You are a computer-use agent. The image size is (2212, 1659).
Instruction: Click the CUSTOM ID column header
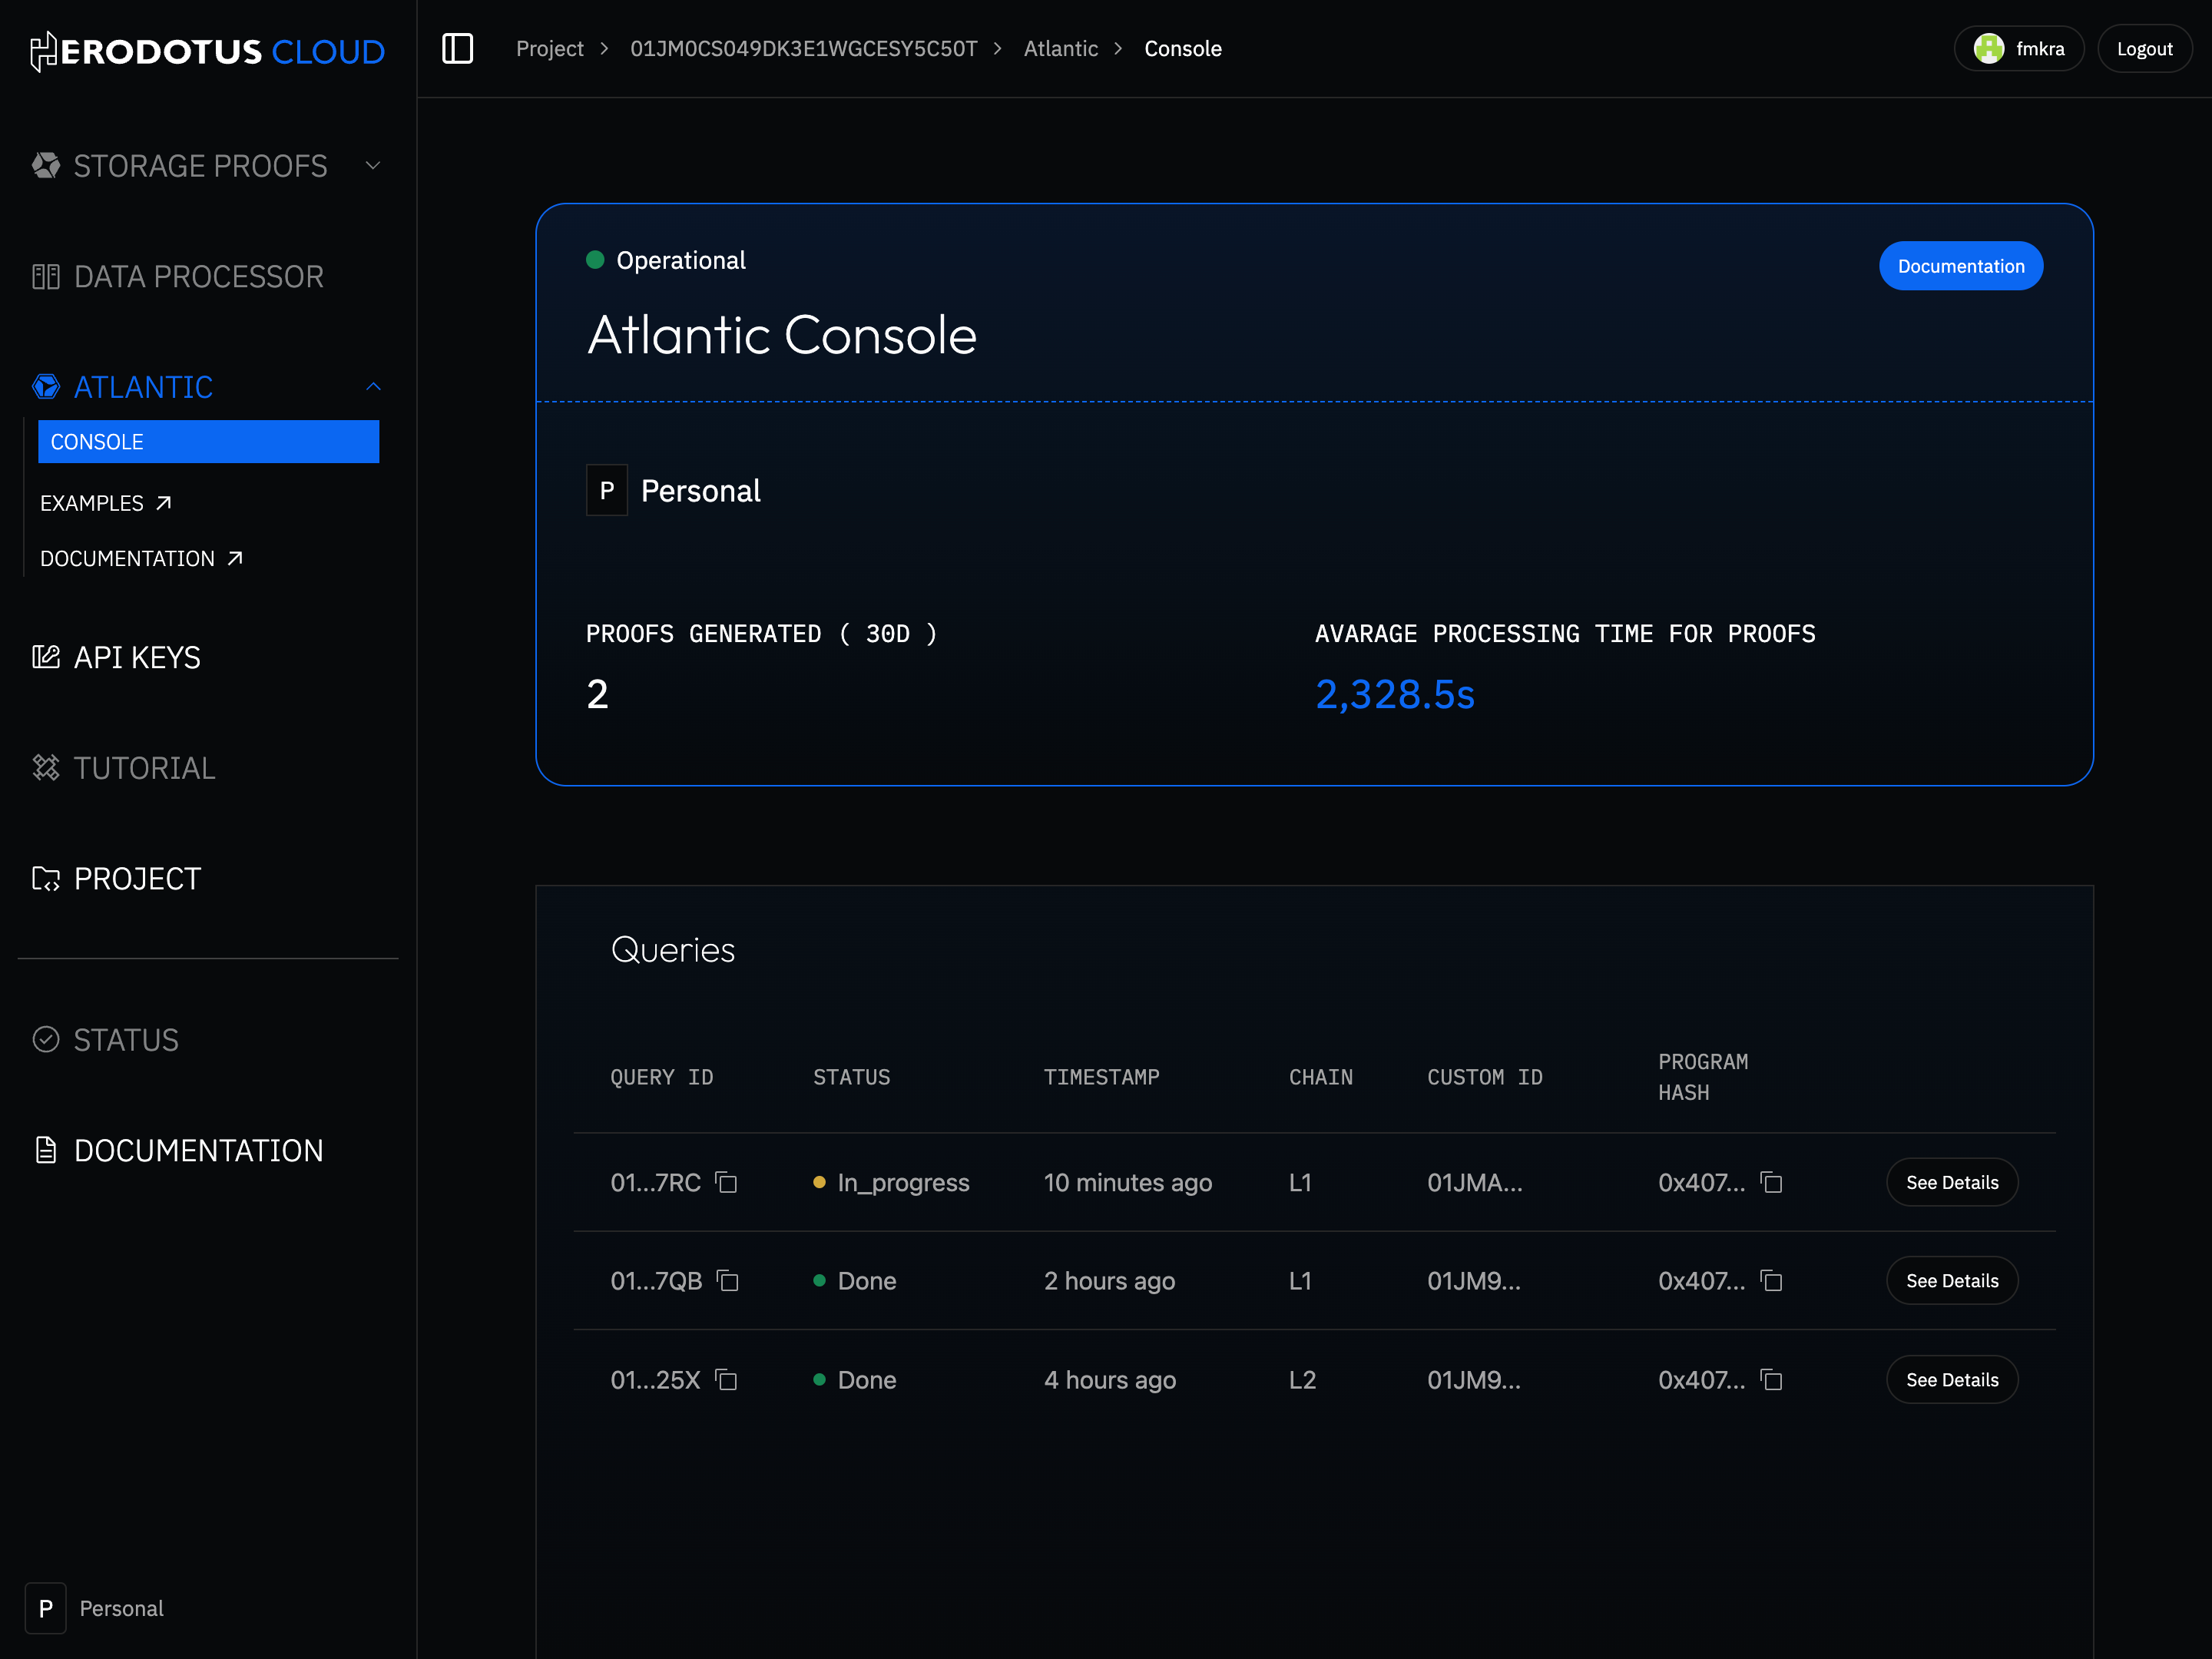pyautogui.click(x=1484, y=1077)
